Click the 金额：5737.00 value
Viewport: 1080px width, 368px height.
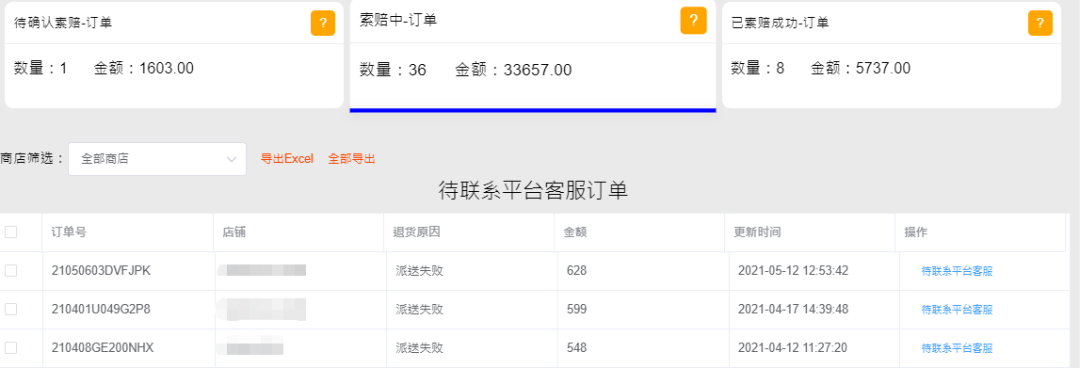pos(860,68)
